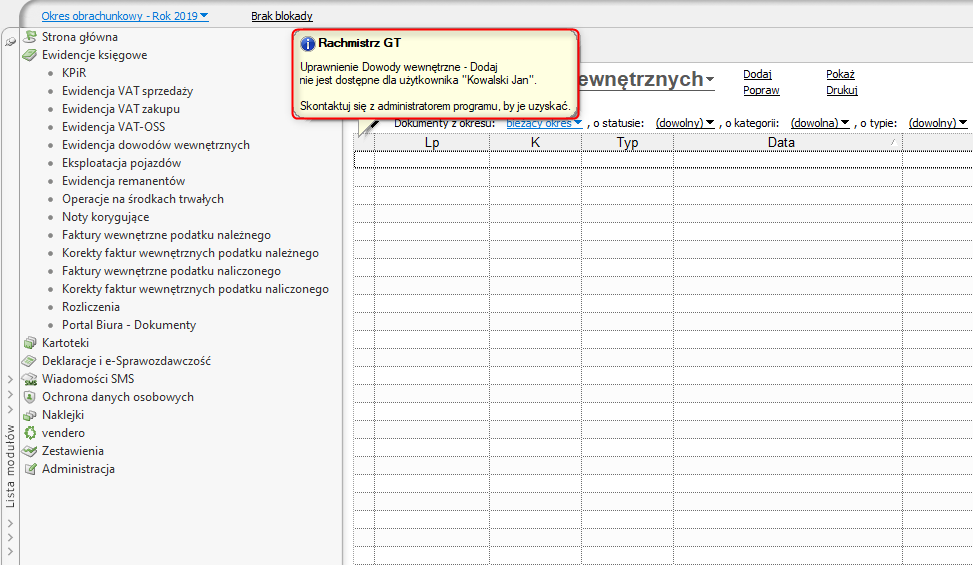Select Wiadomości SMS module
Viewport: 973px width, 565px height.
coord(87,378)
